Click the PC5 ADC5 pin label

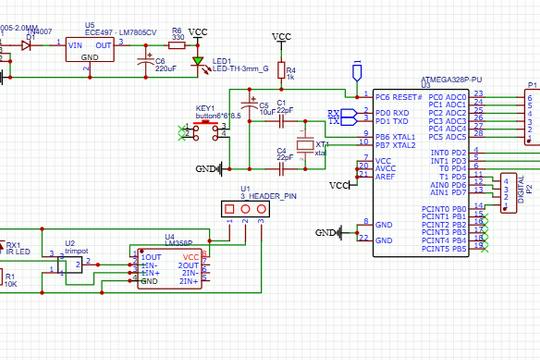pyautogui.click(x=447, y=137)
